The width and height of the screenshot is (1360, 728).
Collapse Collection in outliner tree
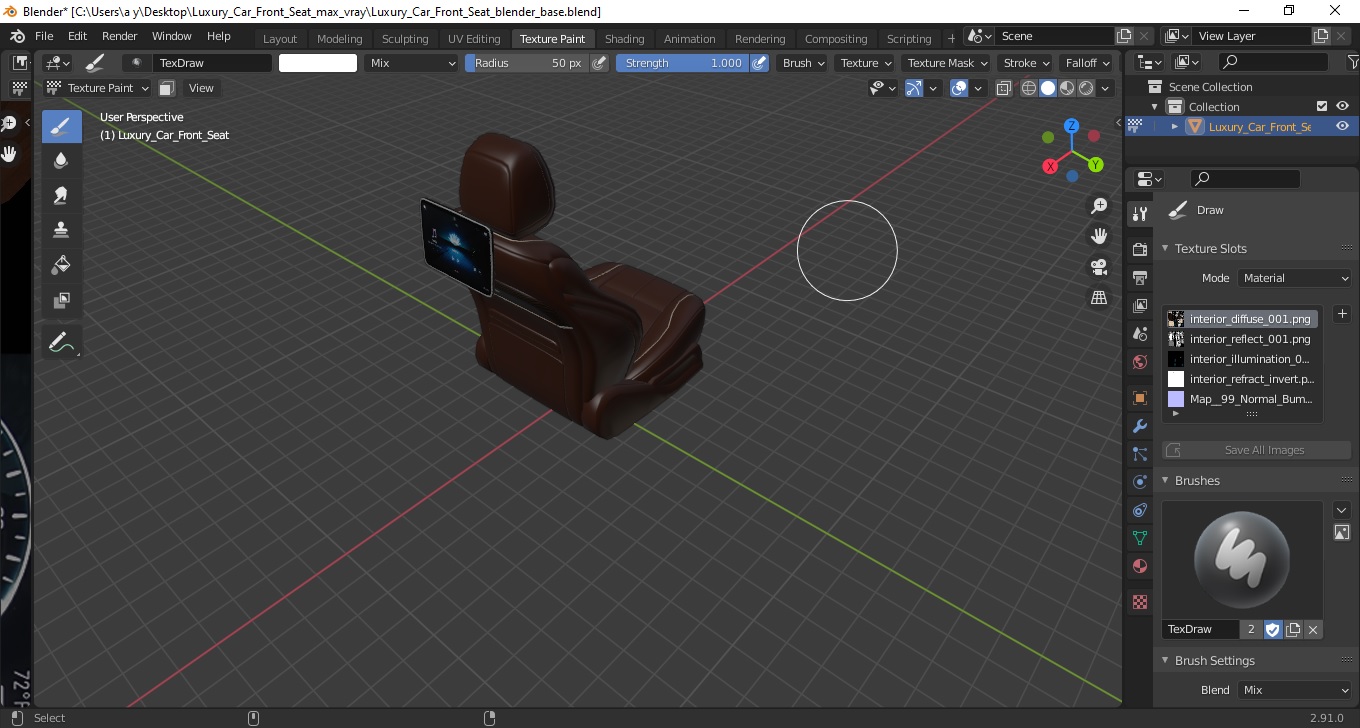point(1155,106)
